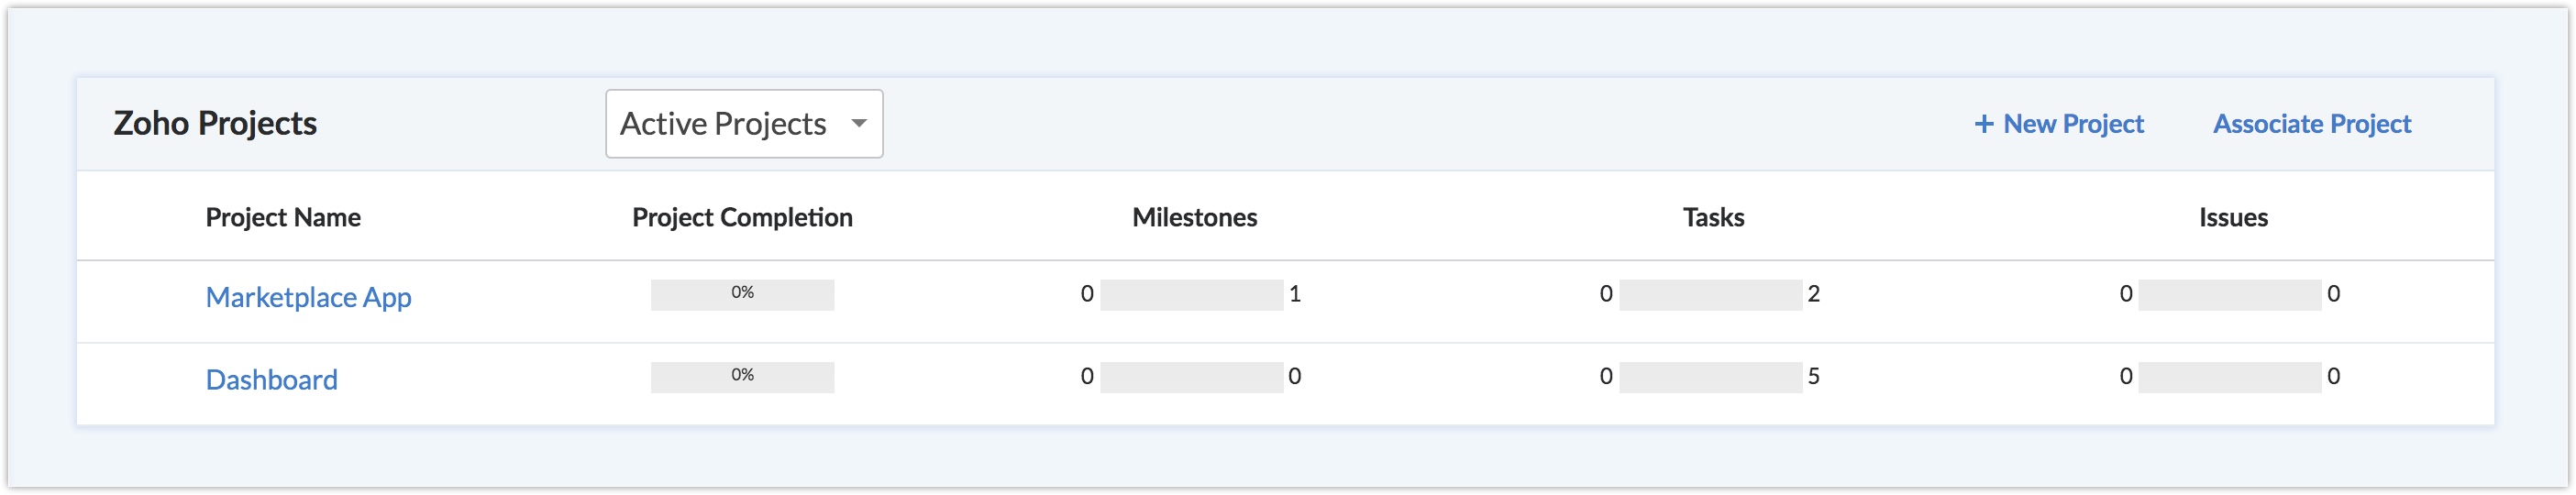Click Dashboard's 0% completion bar
This screenshot has width=2576, height=495.
(742, 377)
